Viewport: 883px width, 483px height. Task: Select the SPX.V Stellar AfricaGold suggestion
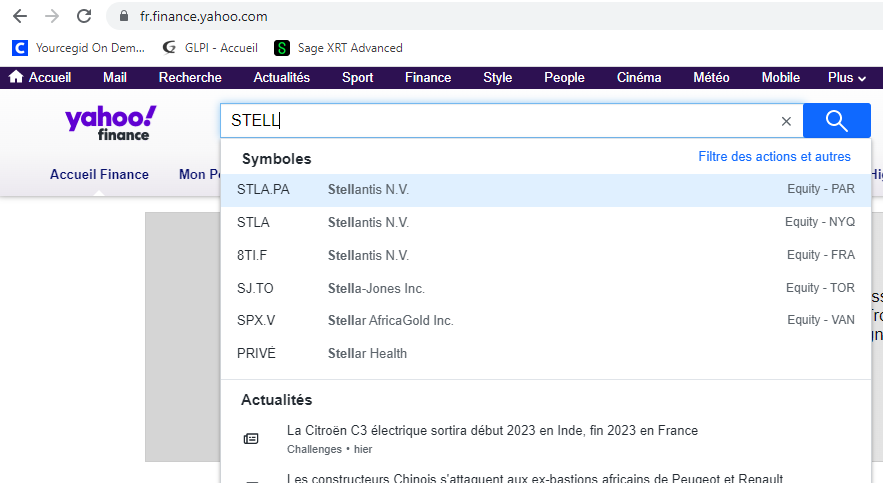[x=546, y=320]
